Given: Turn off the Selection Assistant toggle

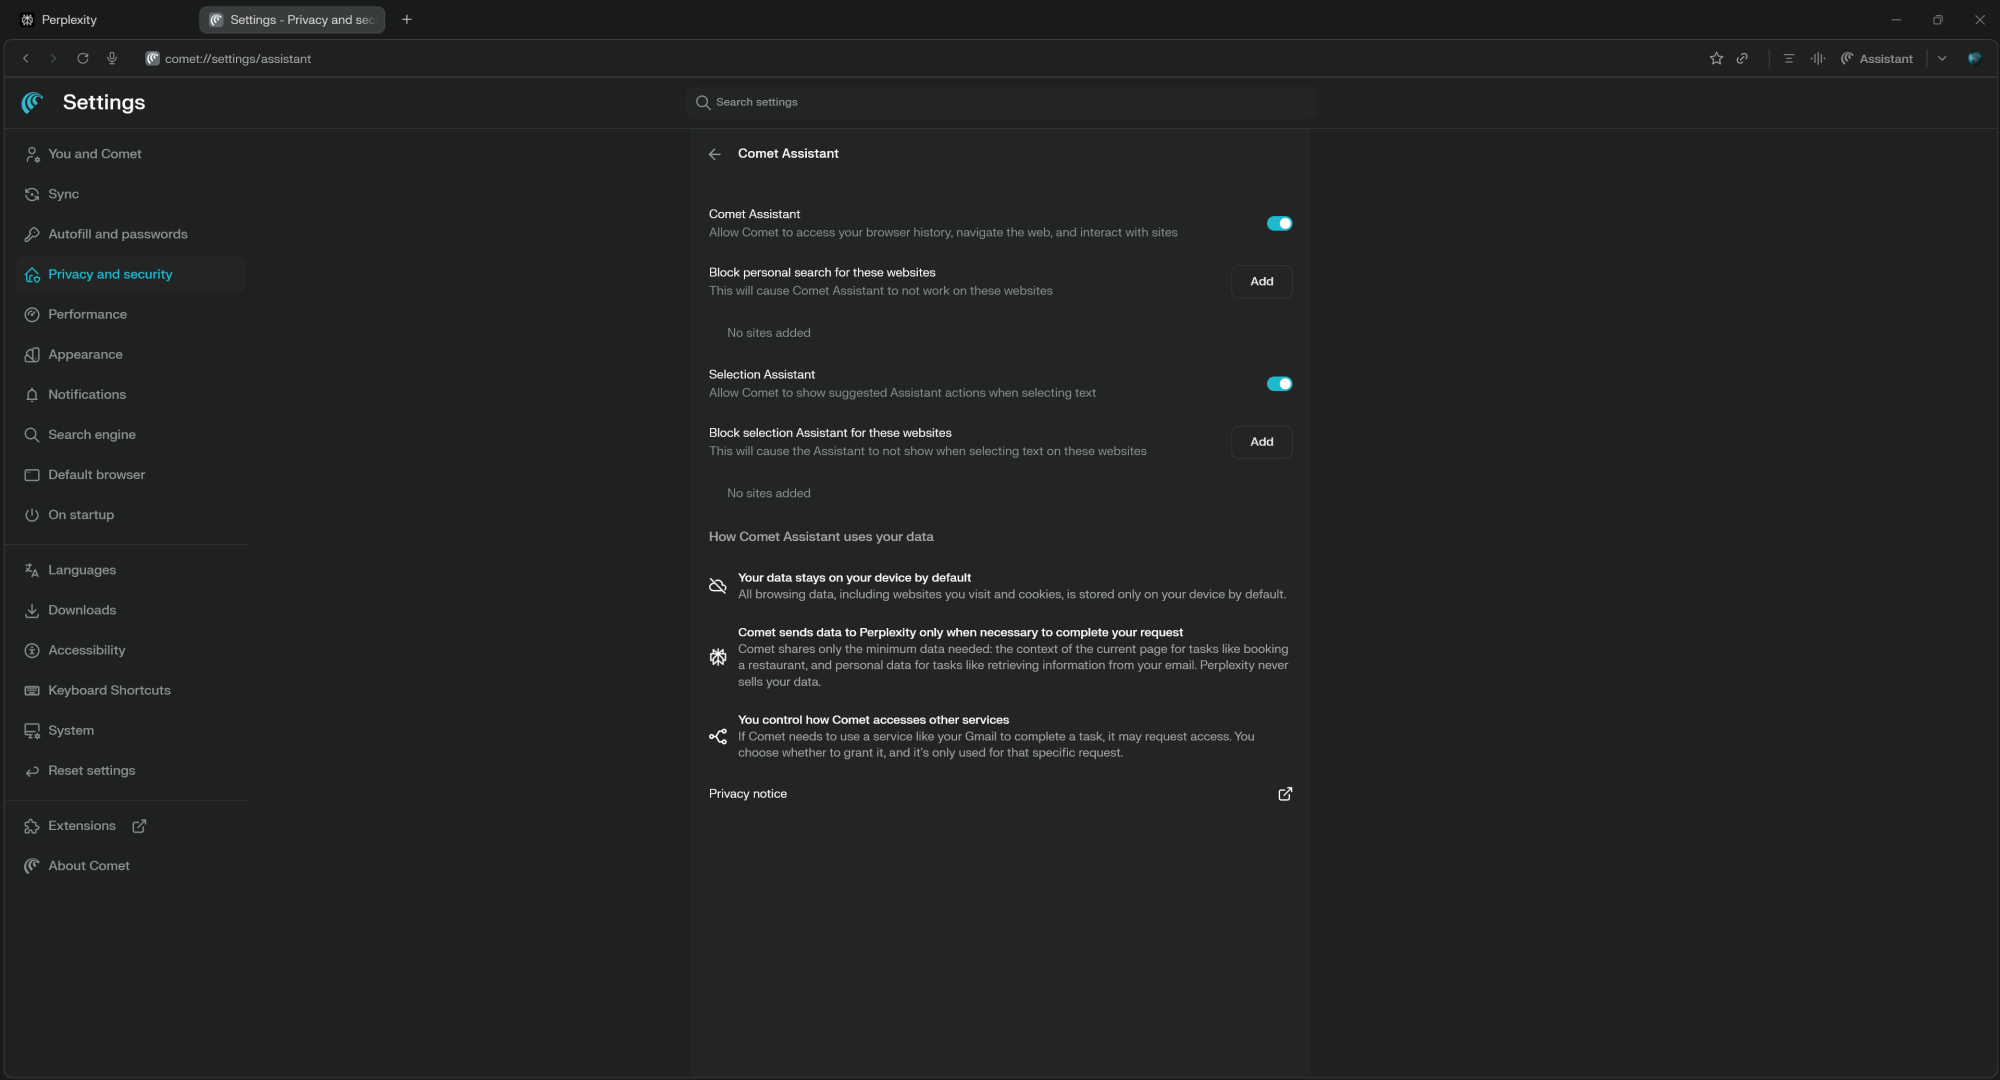Looking at the screenshot, I should 1279,384.
